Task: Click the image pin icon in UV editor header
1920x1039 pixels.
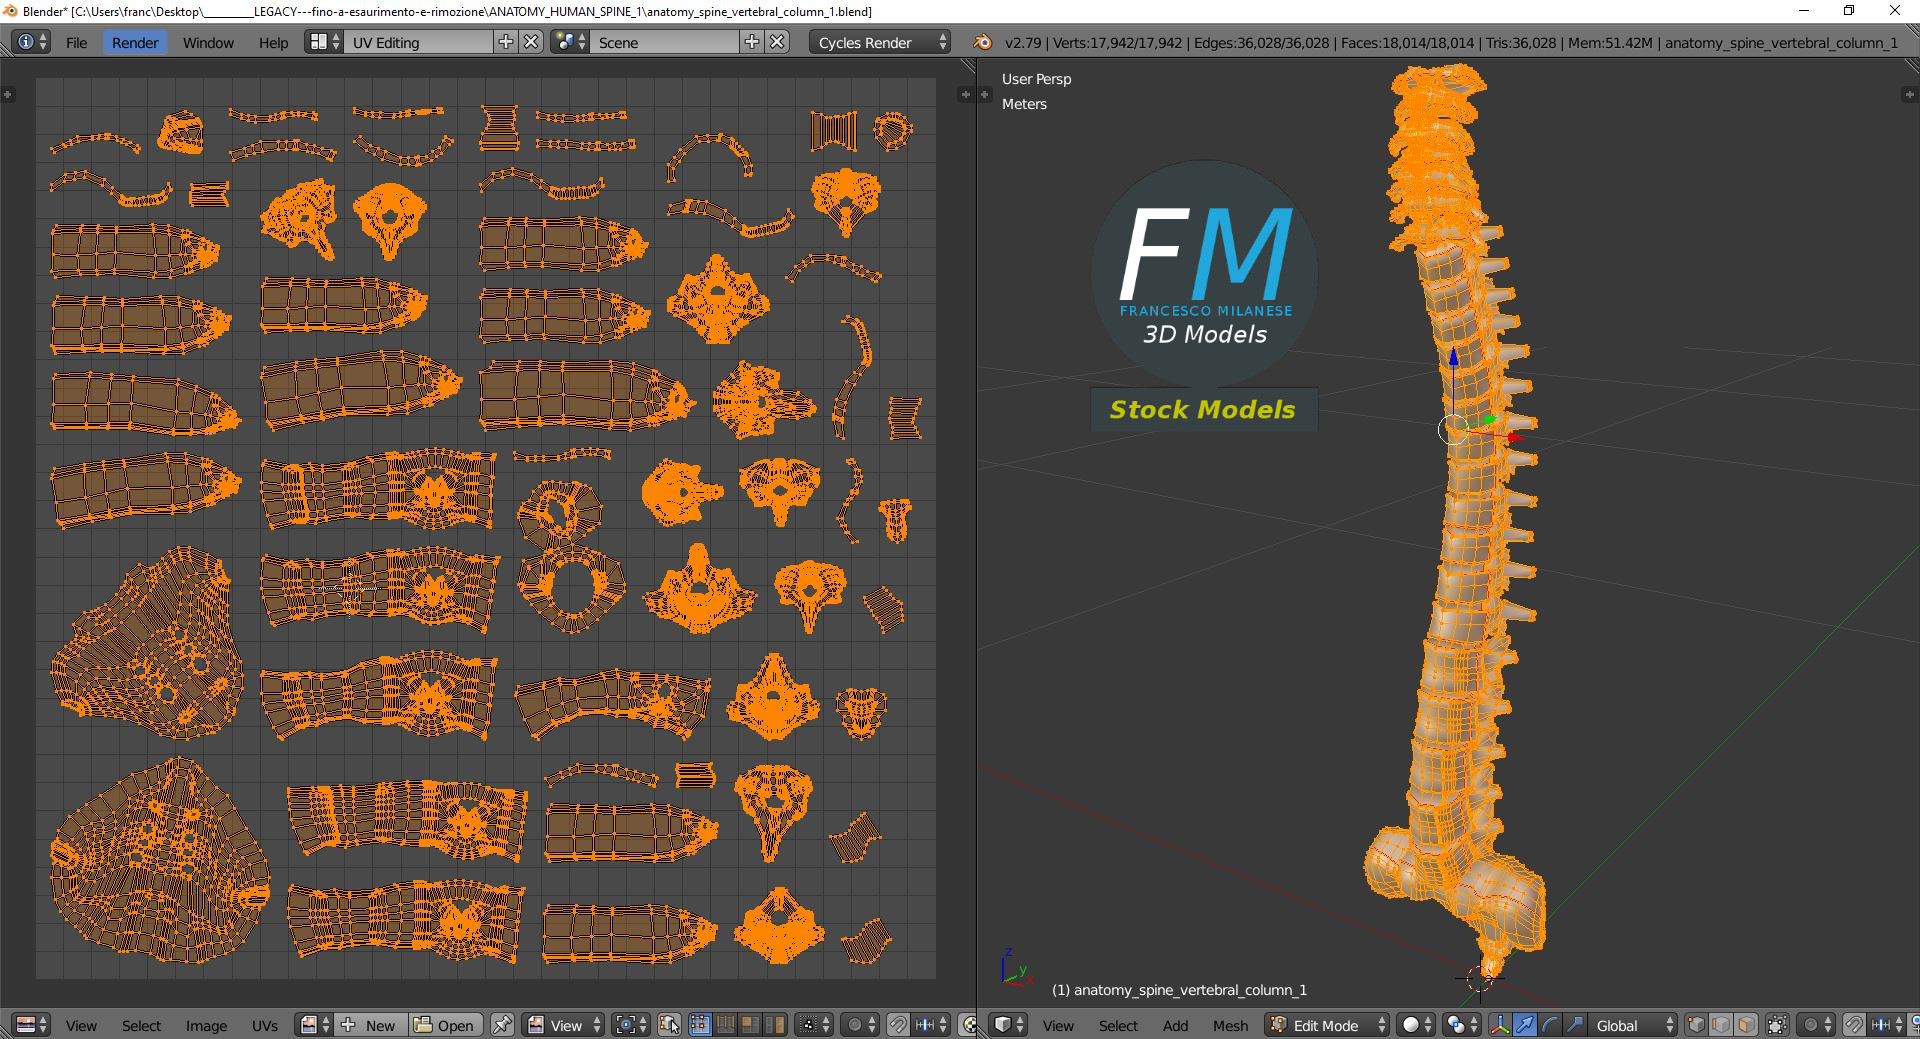Action: coord(502,1025)
